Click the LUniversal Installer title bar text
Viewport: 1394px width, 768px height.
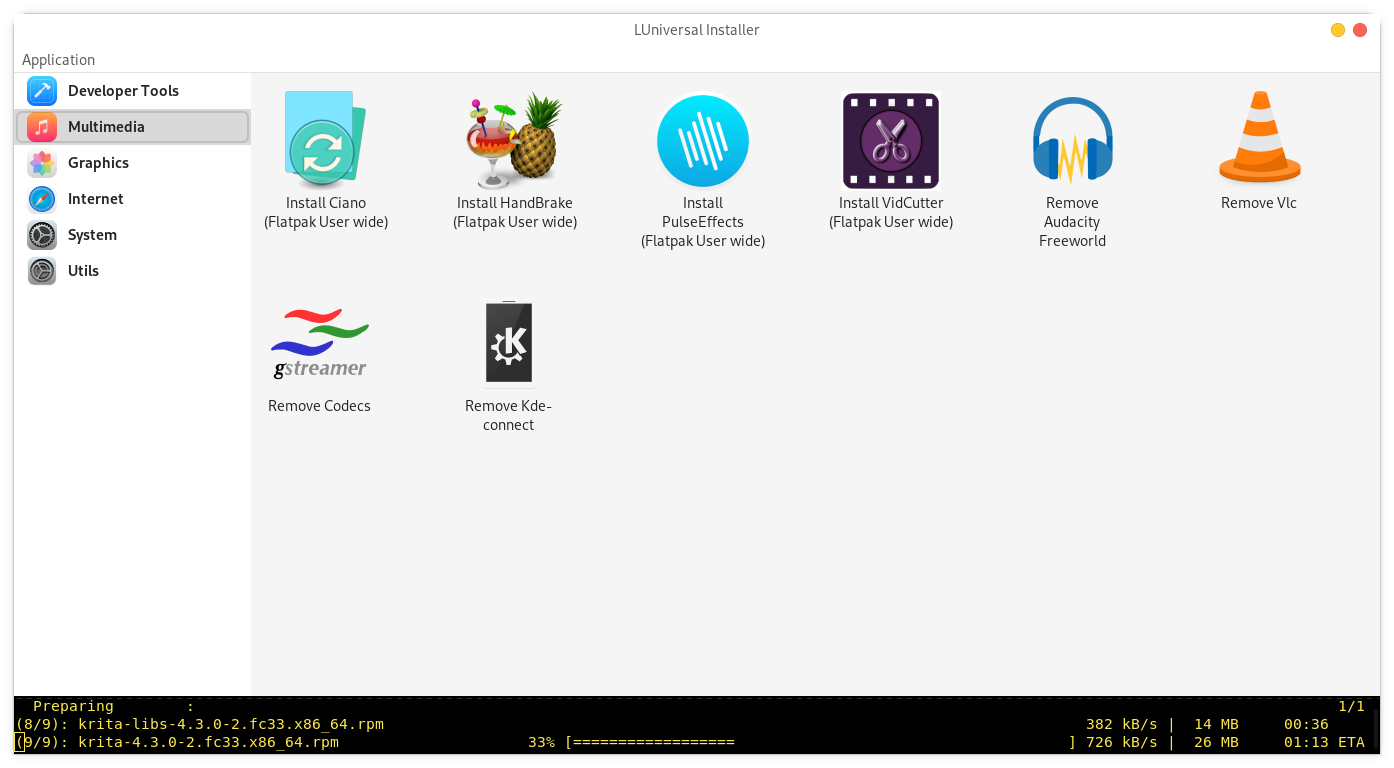[697, 30]
